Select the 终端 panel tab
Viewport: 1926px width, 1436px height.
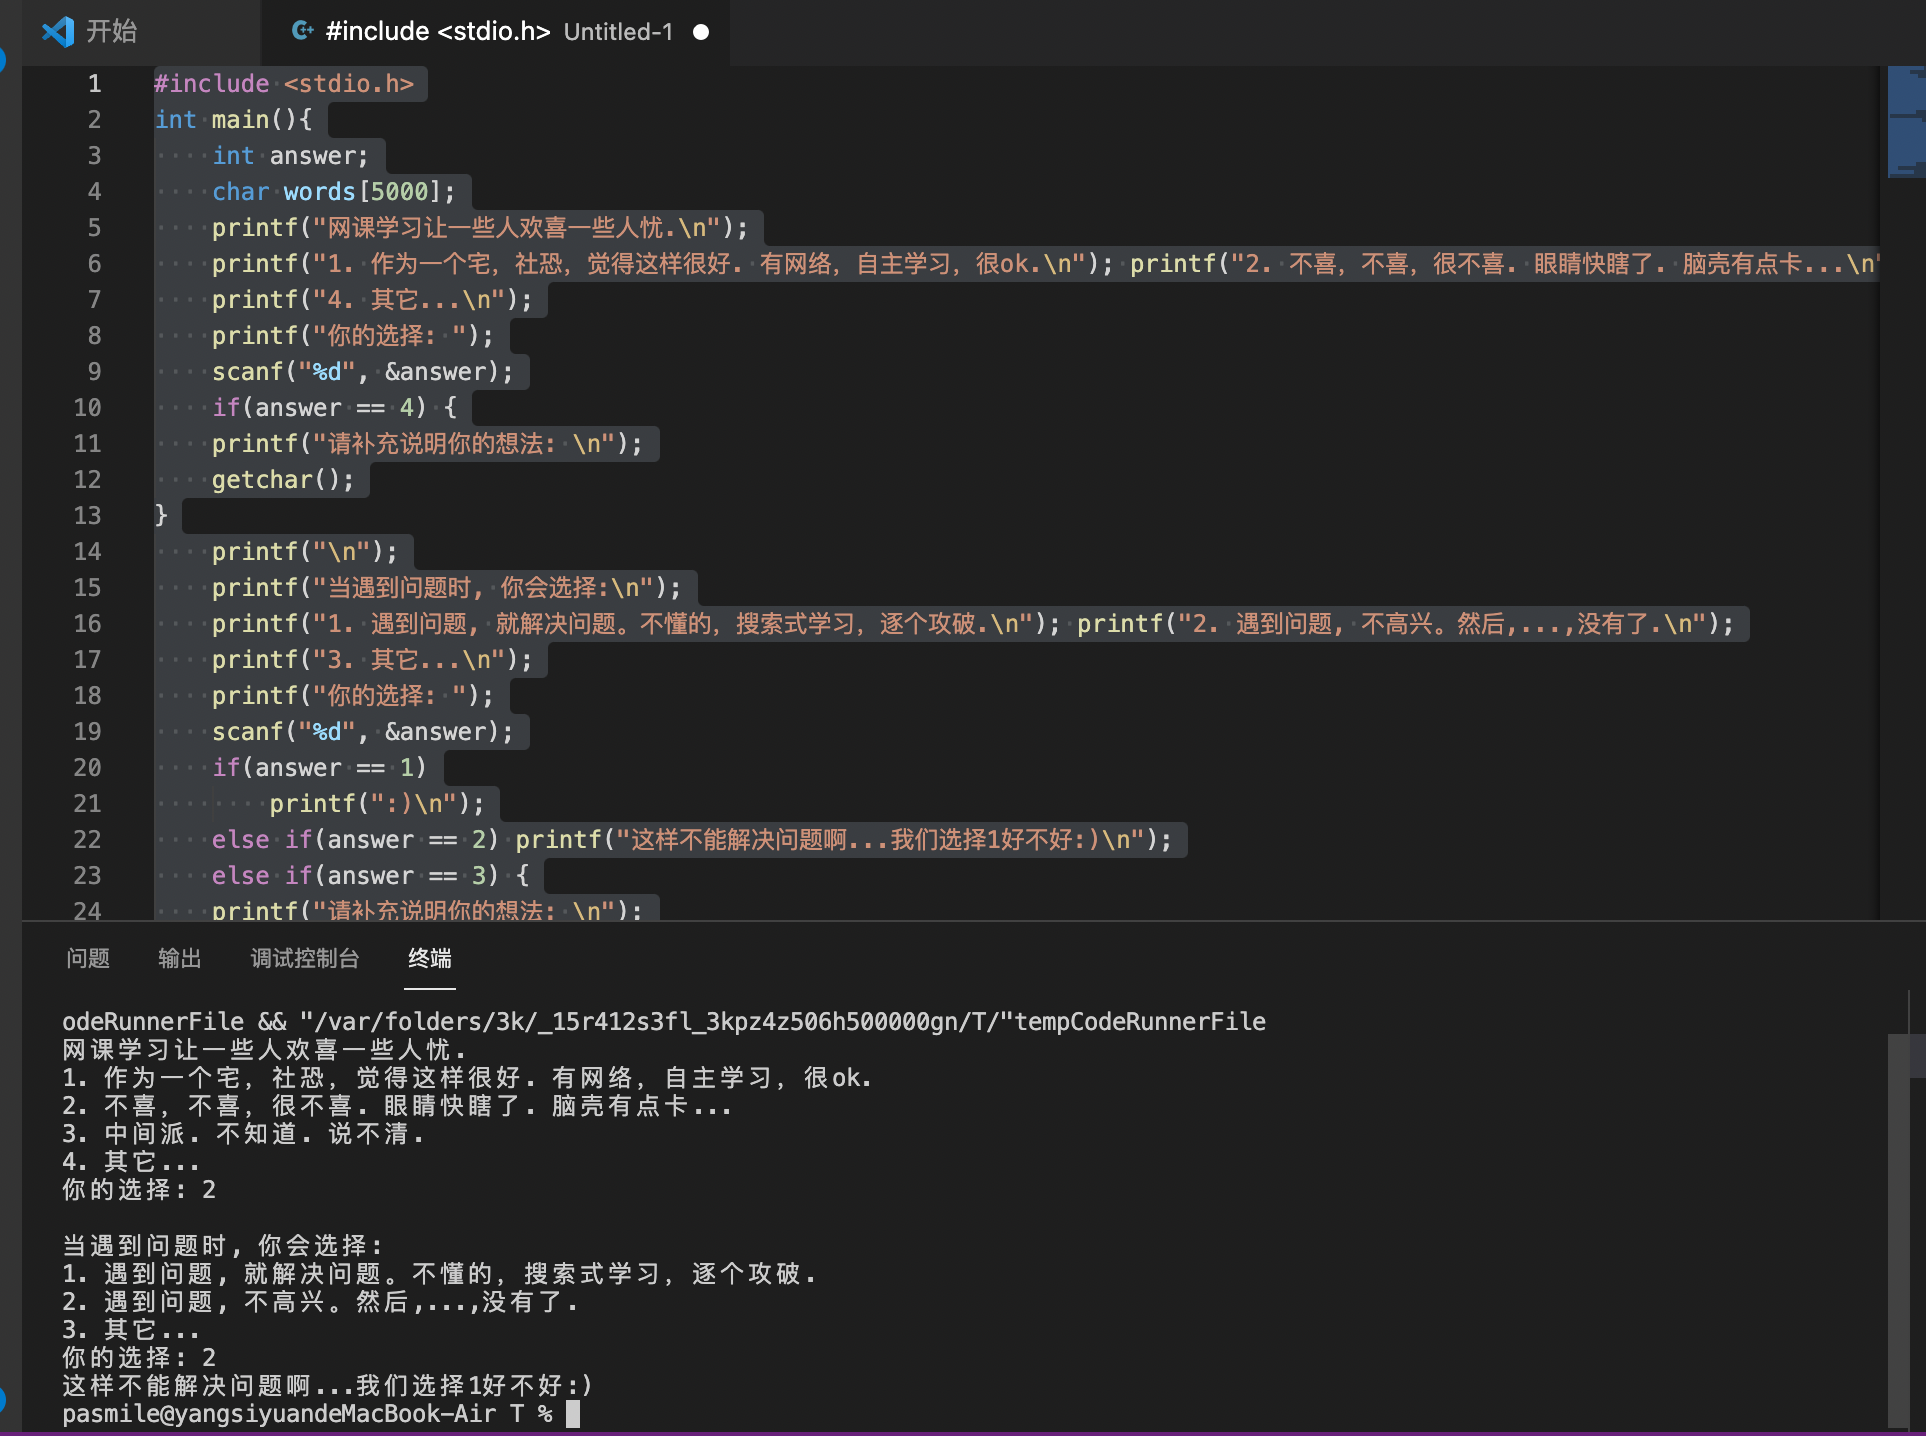click(430, 958)
